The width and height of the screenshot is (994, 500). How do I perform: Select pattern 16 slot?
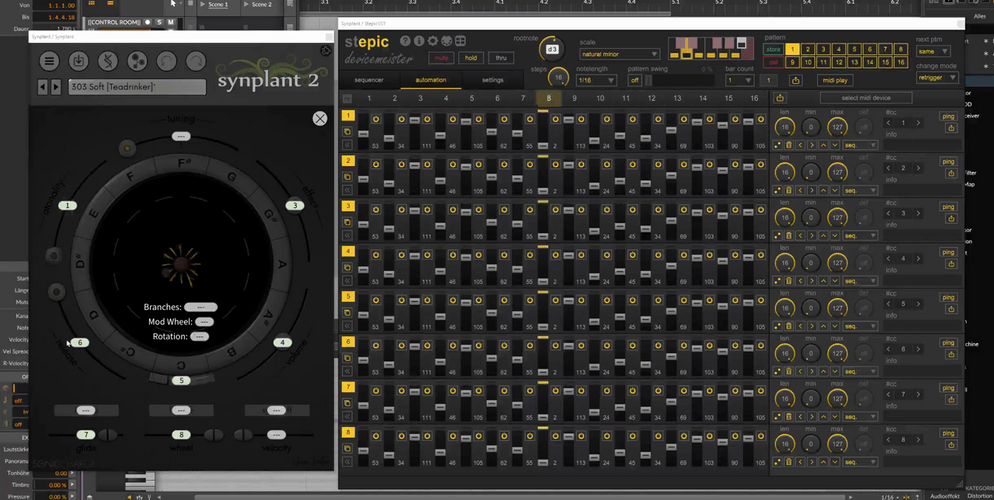(900, 62)
